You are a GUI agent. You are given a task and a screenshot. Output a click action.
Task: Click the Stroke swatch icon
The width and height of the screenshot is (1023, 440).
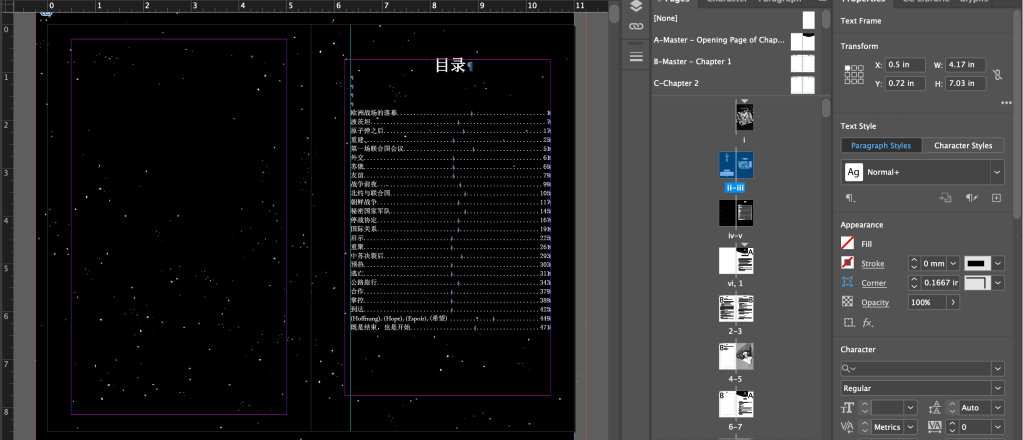pos(850,263)
